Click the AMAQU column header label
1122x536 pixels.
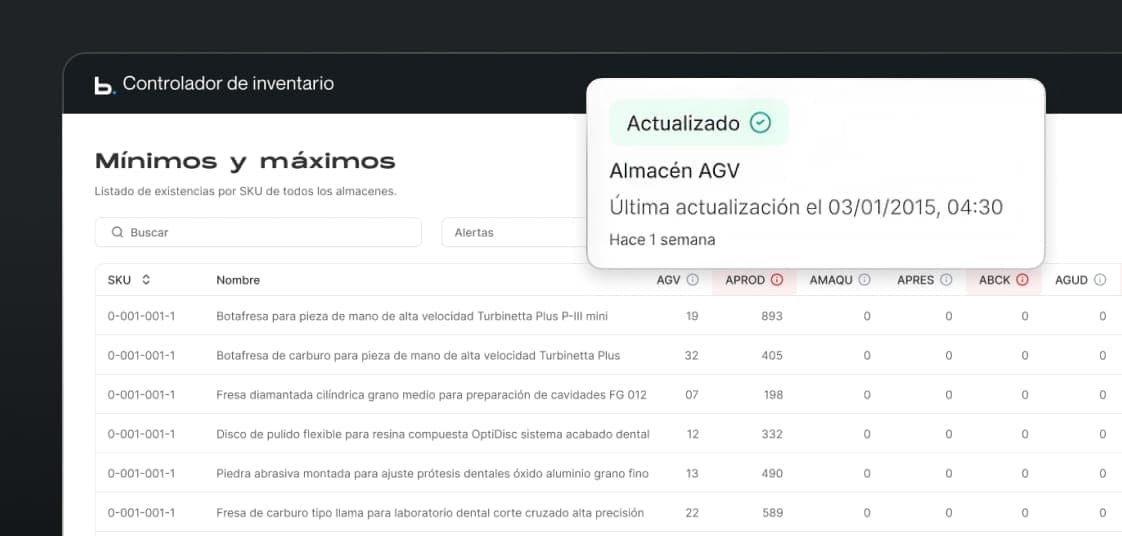[831, 280]
